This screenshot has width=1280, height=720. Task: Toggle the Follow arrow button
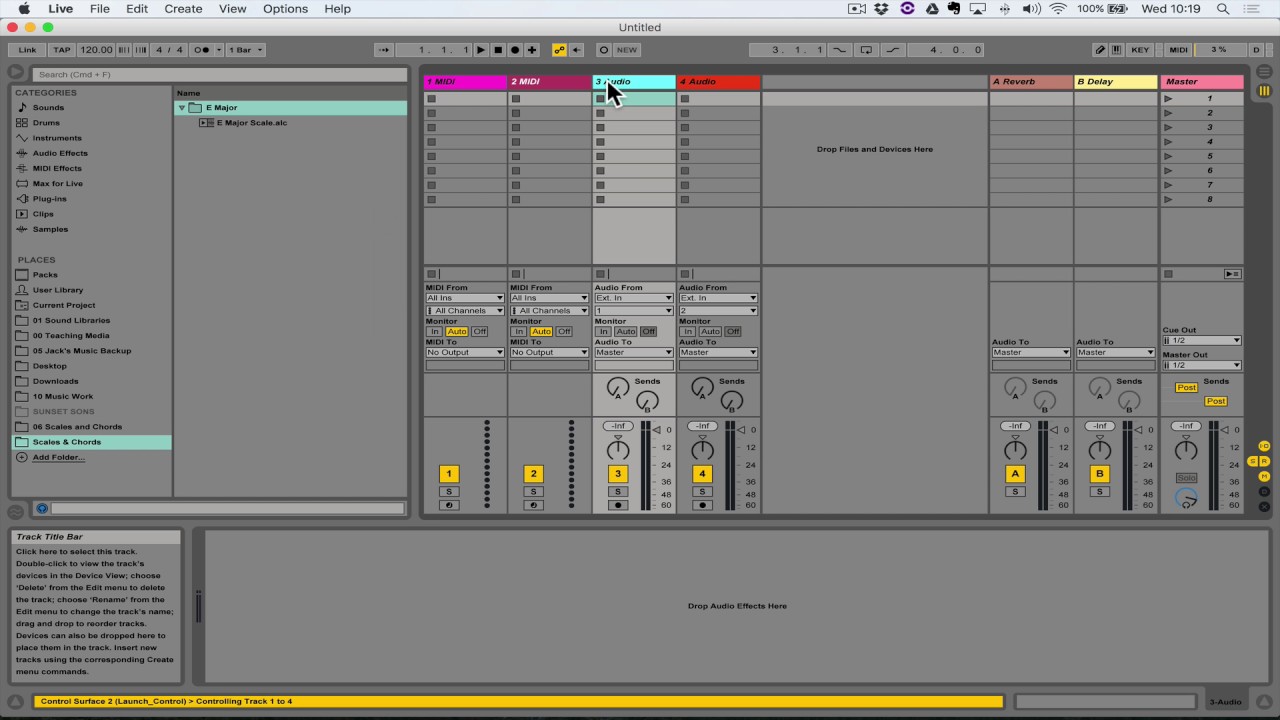[384, 50]
